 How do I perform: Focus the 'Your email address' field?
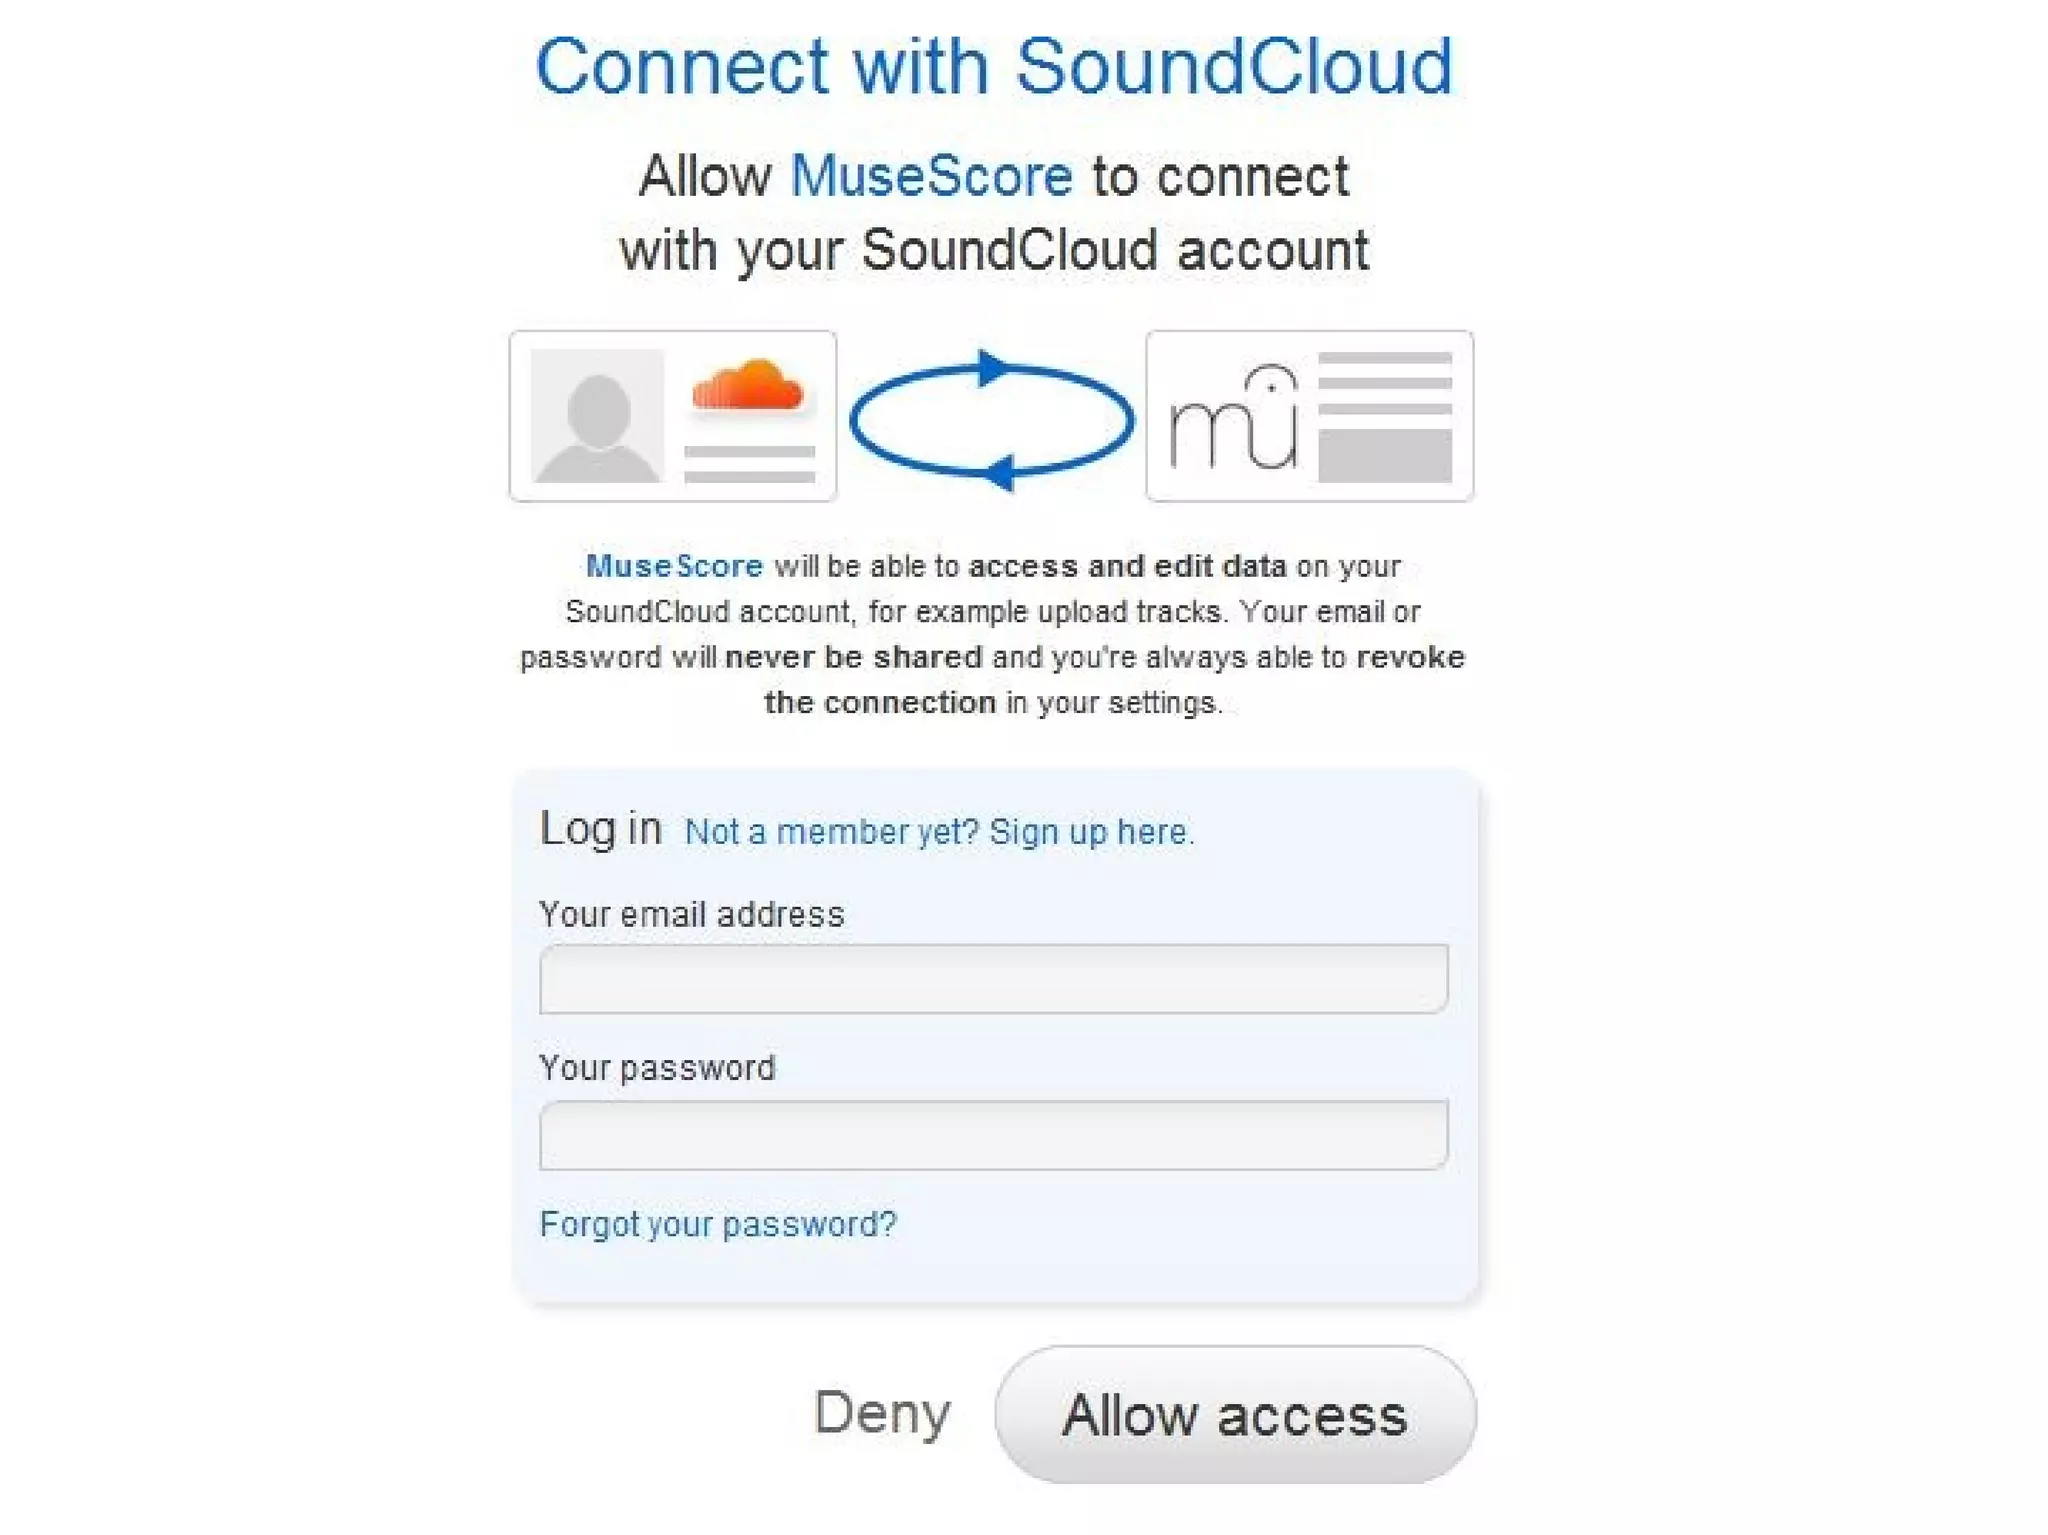[993, 979]
